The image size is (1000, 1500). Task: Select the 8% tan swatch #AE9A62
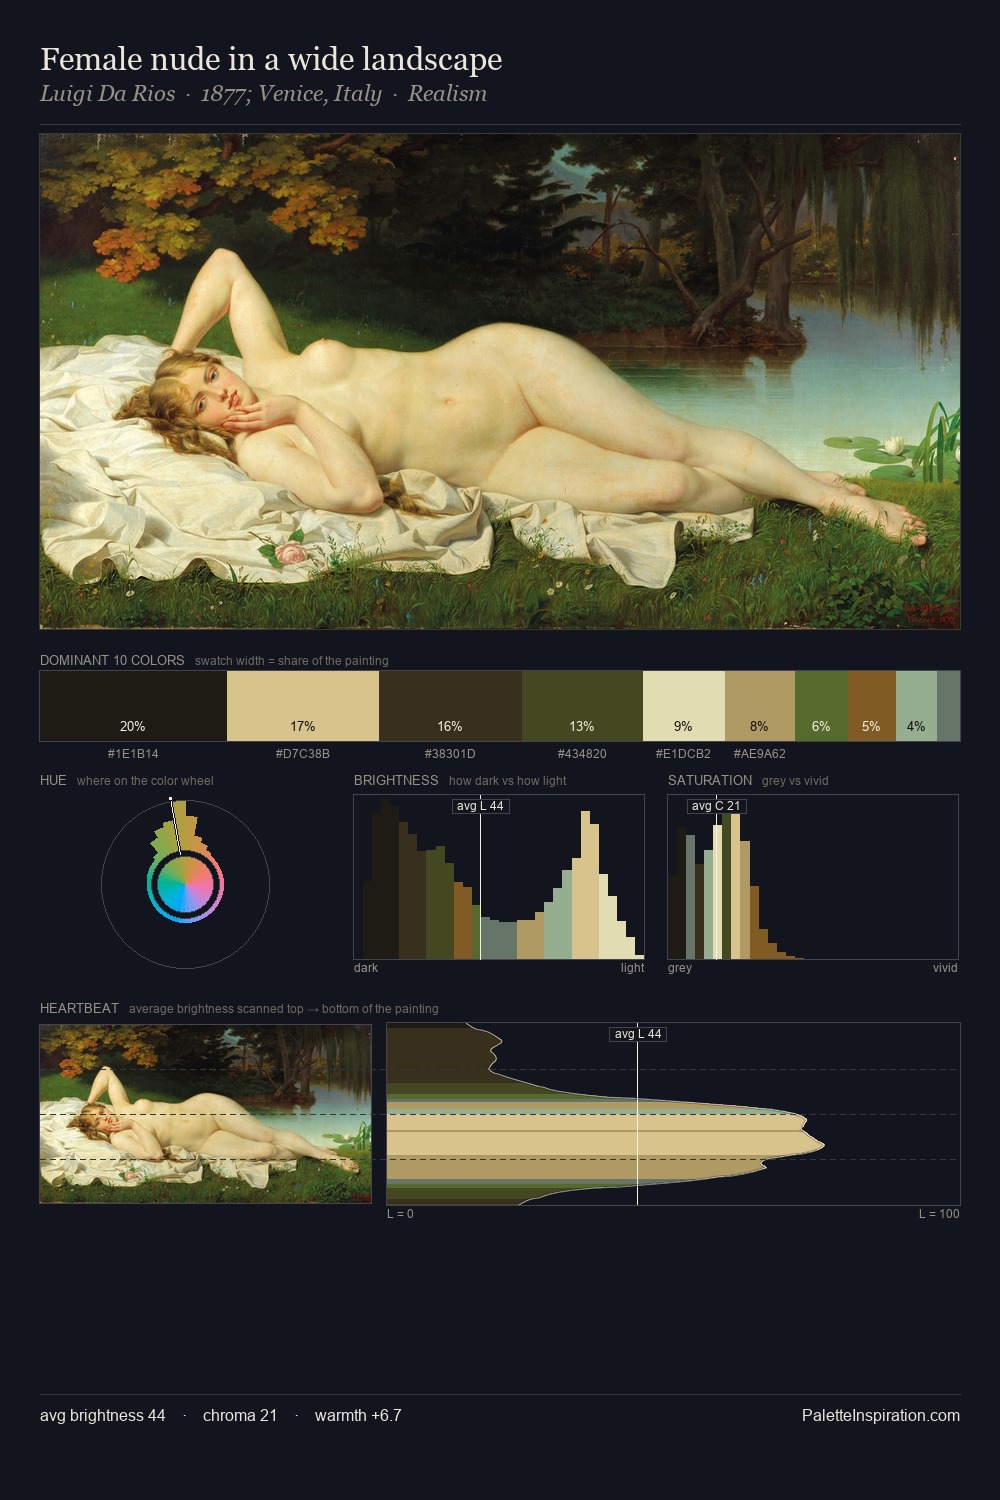click(760, 706)
